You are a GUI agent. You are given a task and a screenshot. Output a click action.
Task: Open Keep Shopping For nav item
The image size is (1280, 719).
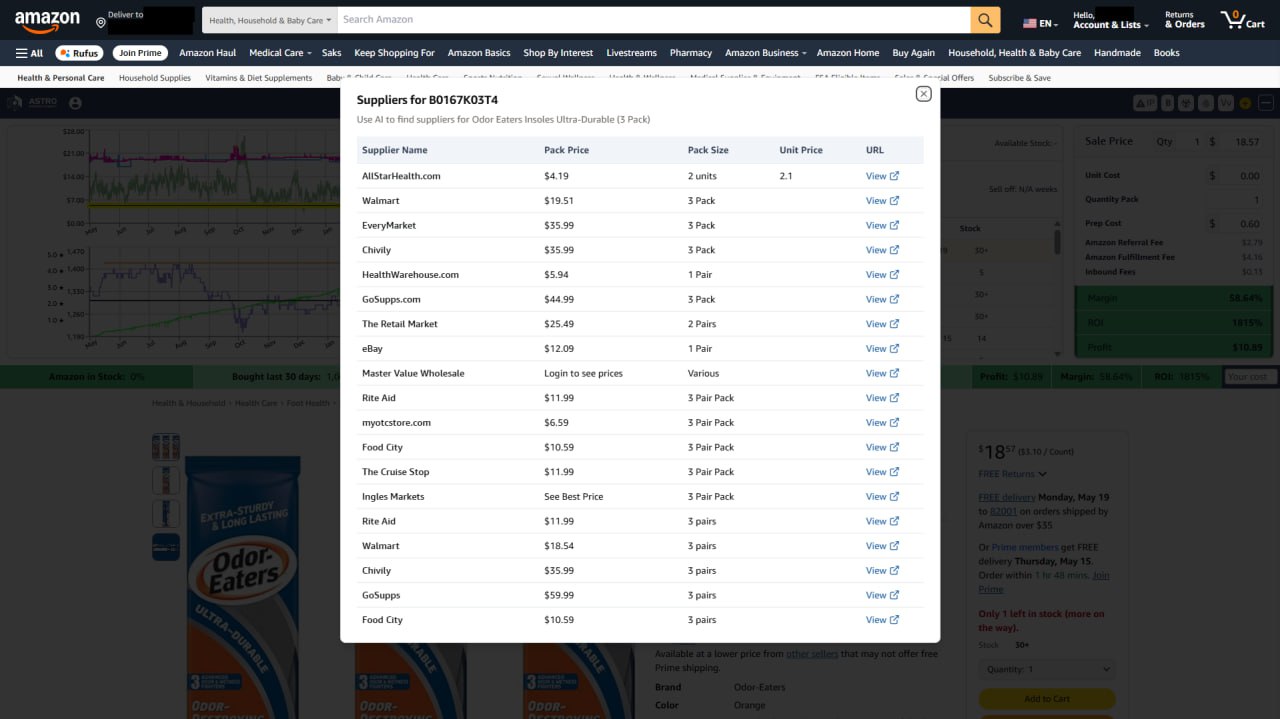(394, 53)
